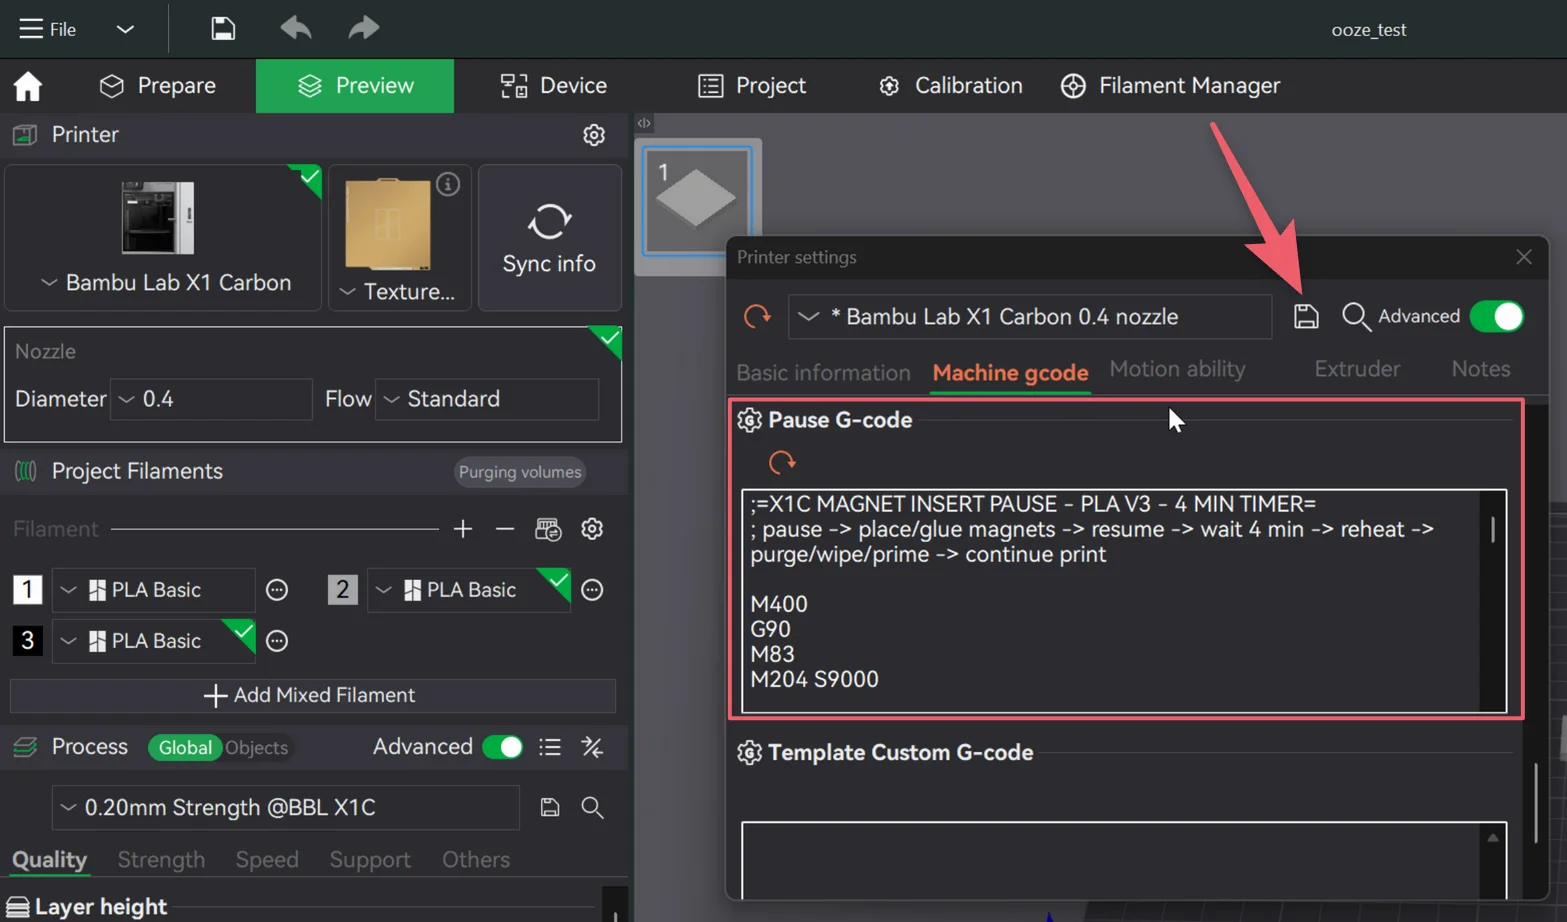Open the Support process tab

pos(370,860)
